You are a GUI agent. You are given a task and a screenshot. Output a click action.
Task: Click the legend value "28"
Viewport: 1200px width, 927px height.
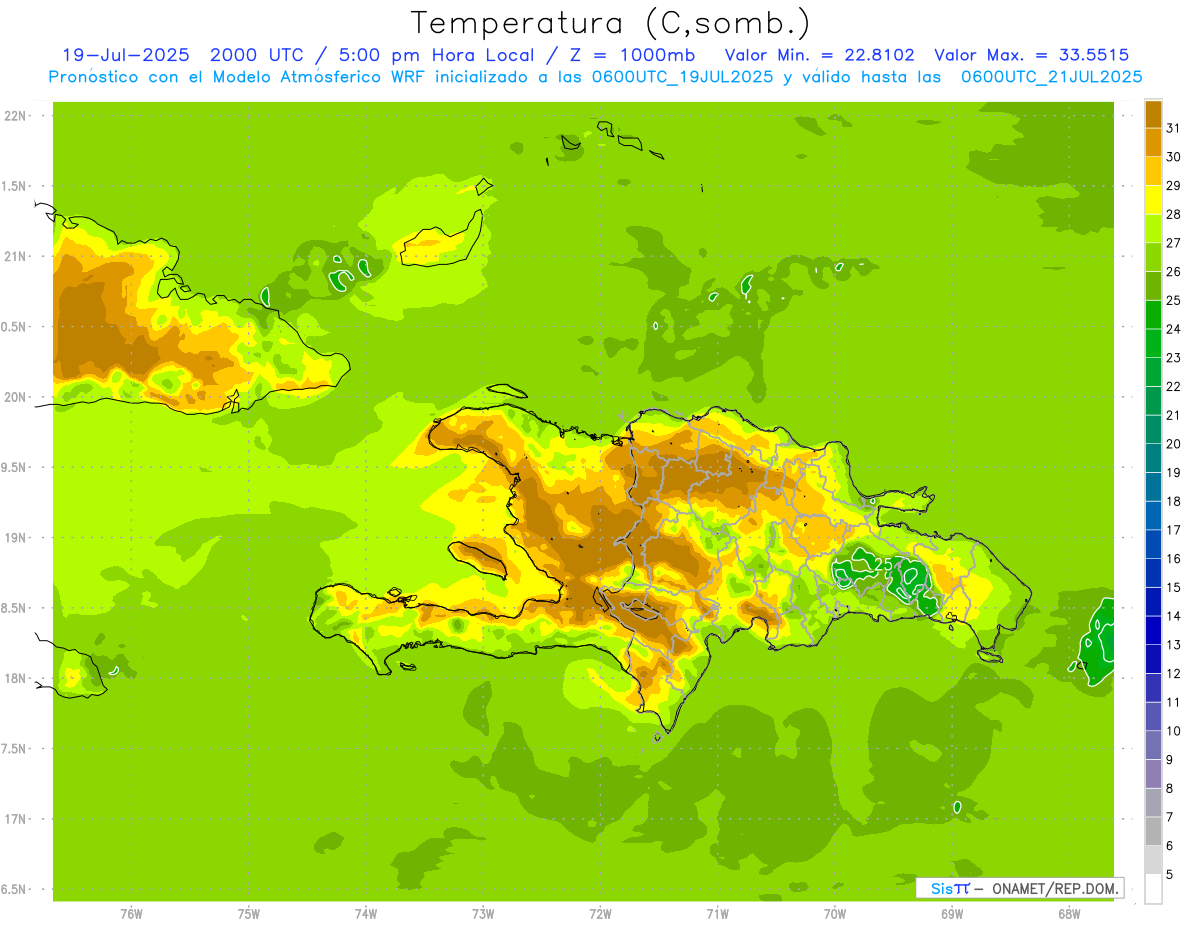tap(1174, 214)
